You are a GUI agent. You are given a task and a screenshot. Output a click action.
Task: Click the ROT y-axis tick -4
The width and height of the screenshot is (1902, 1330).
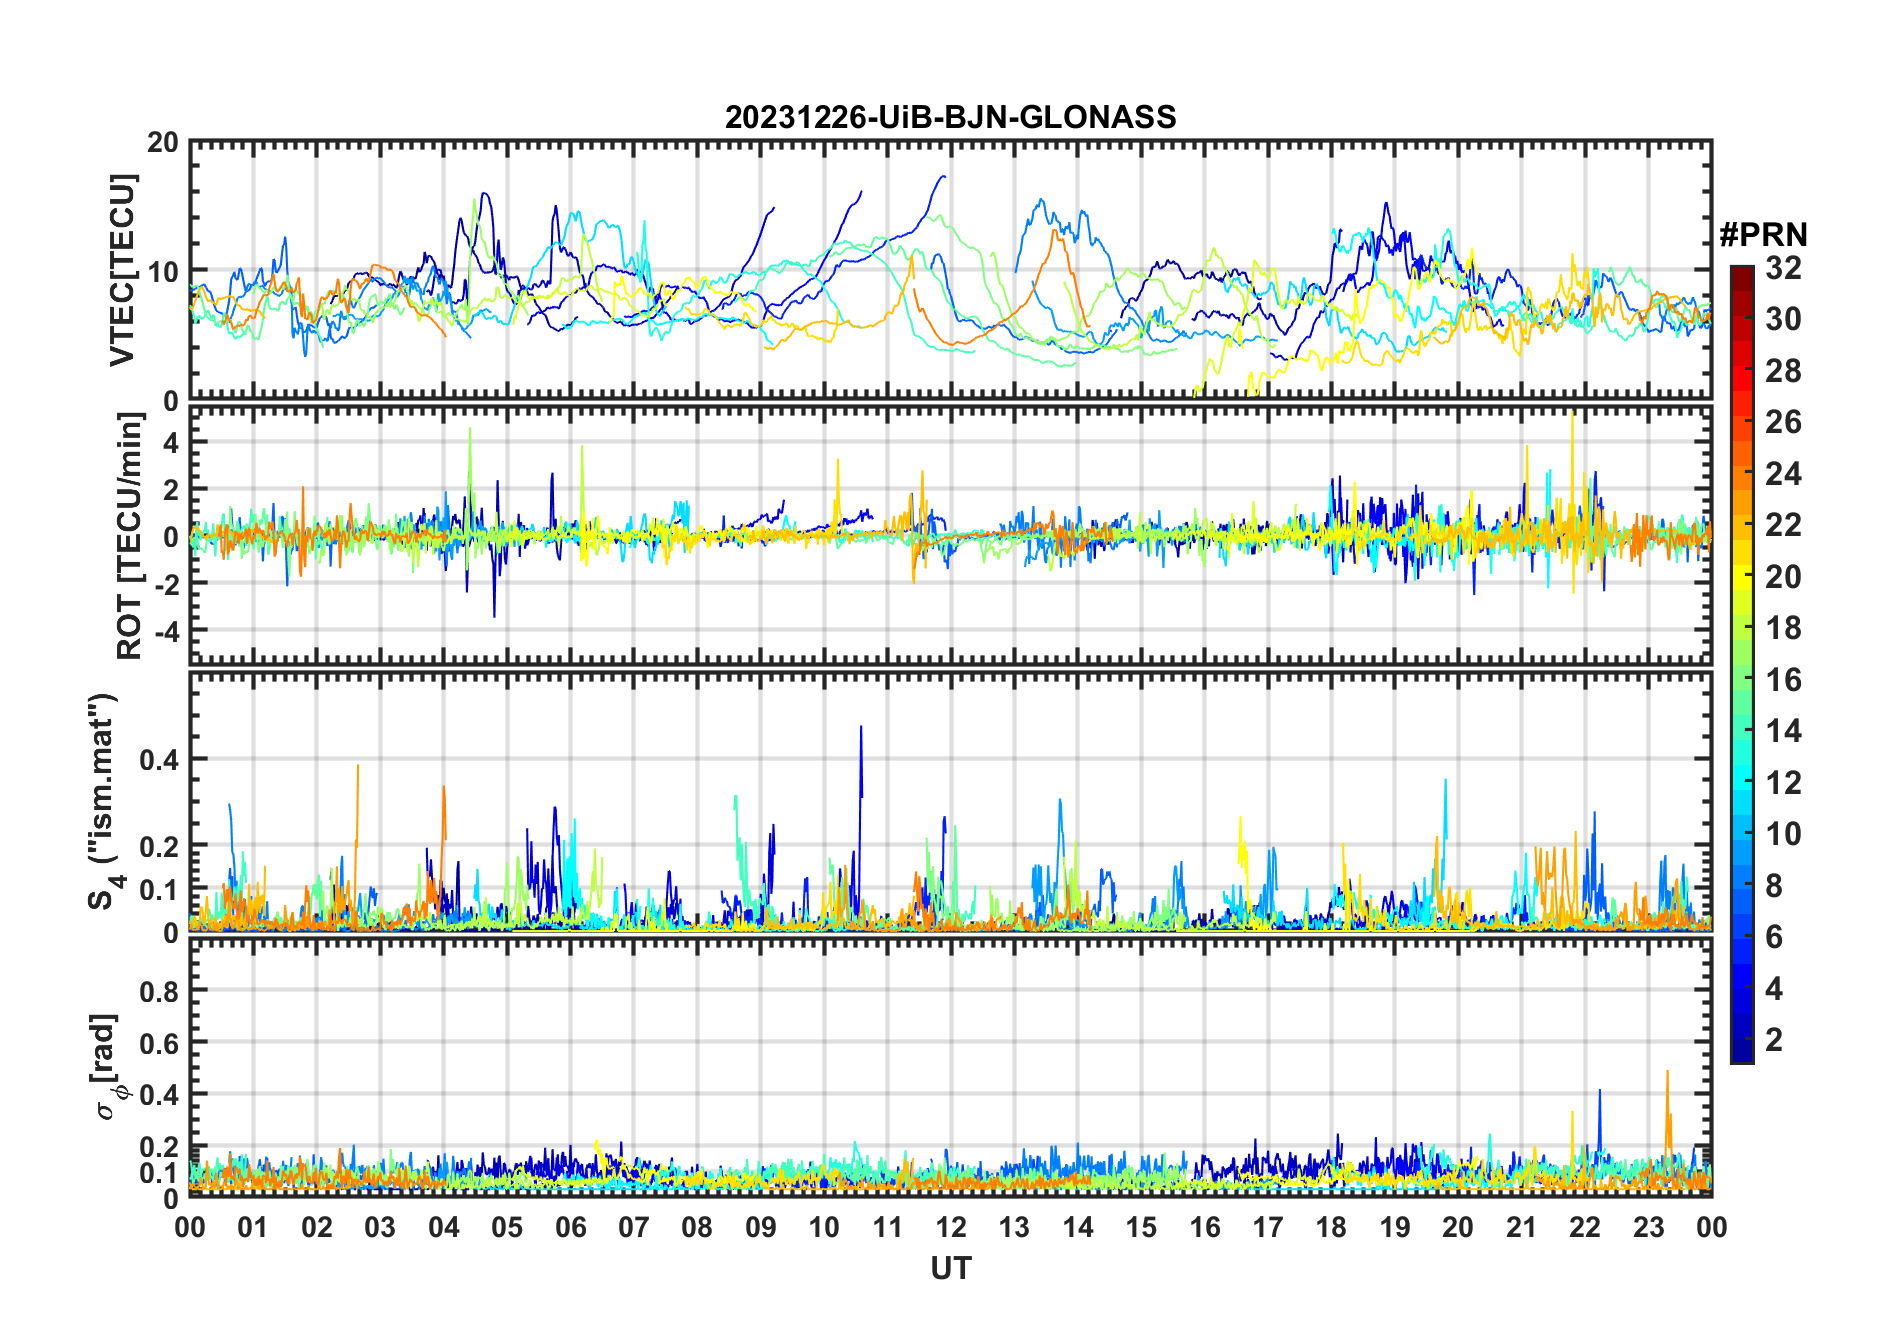click(x=166, y=631)
